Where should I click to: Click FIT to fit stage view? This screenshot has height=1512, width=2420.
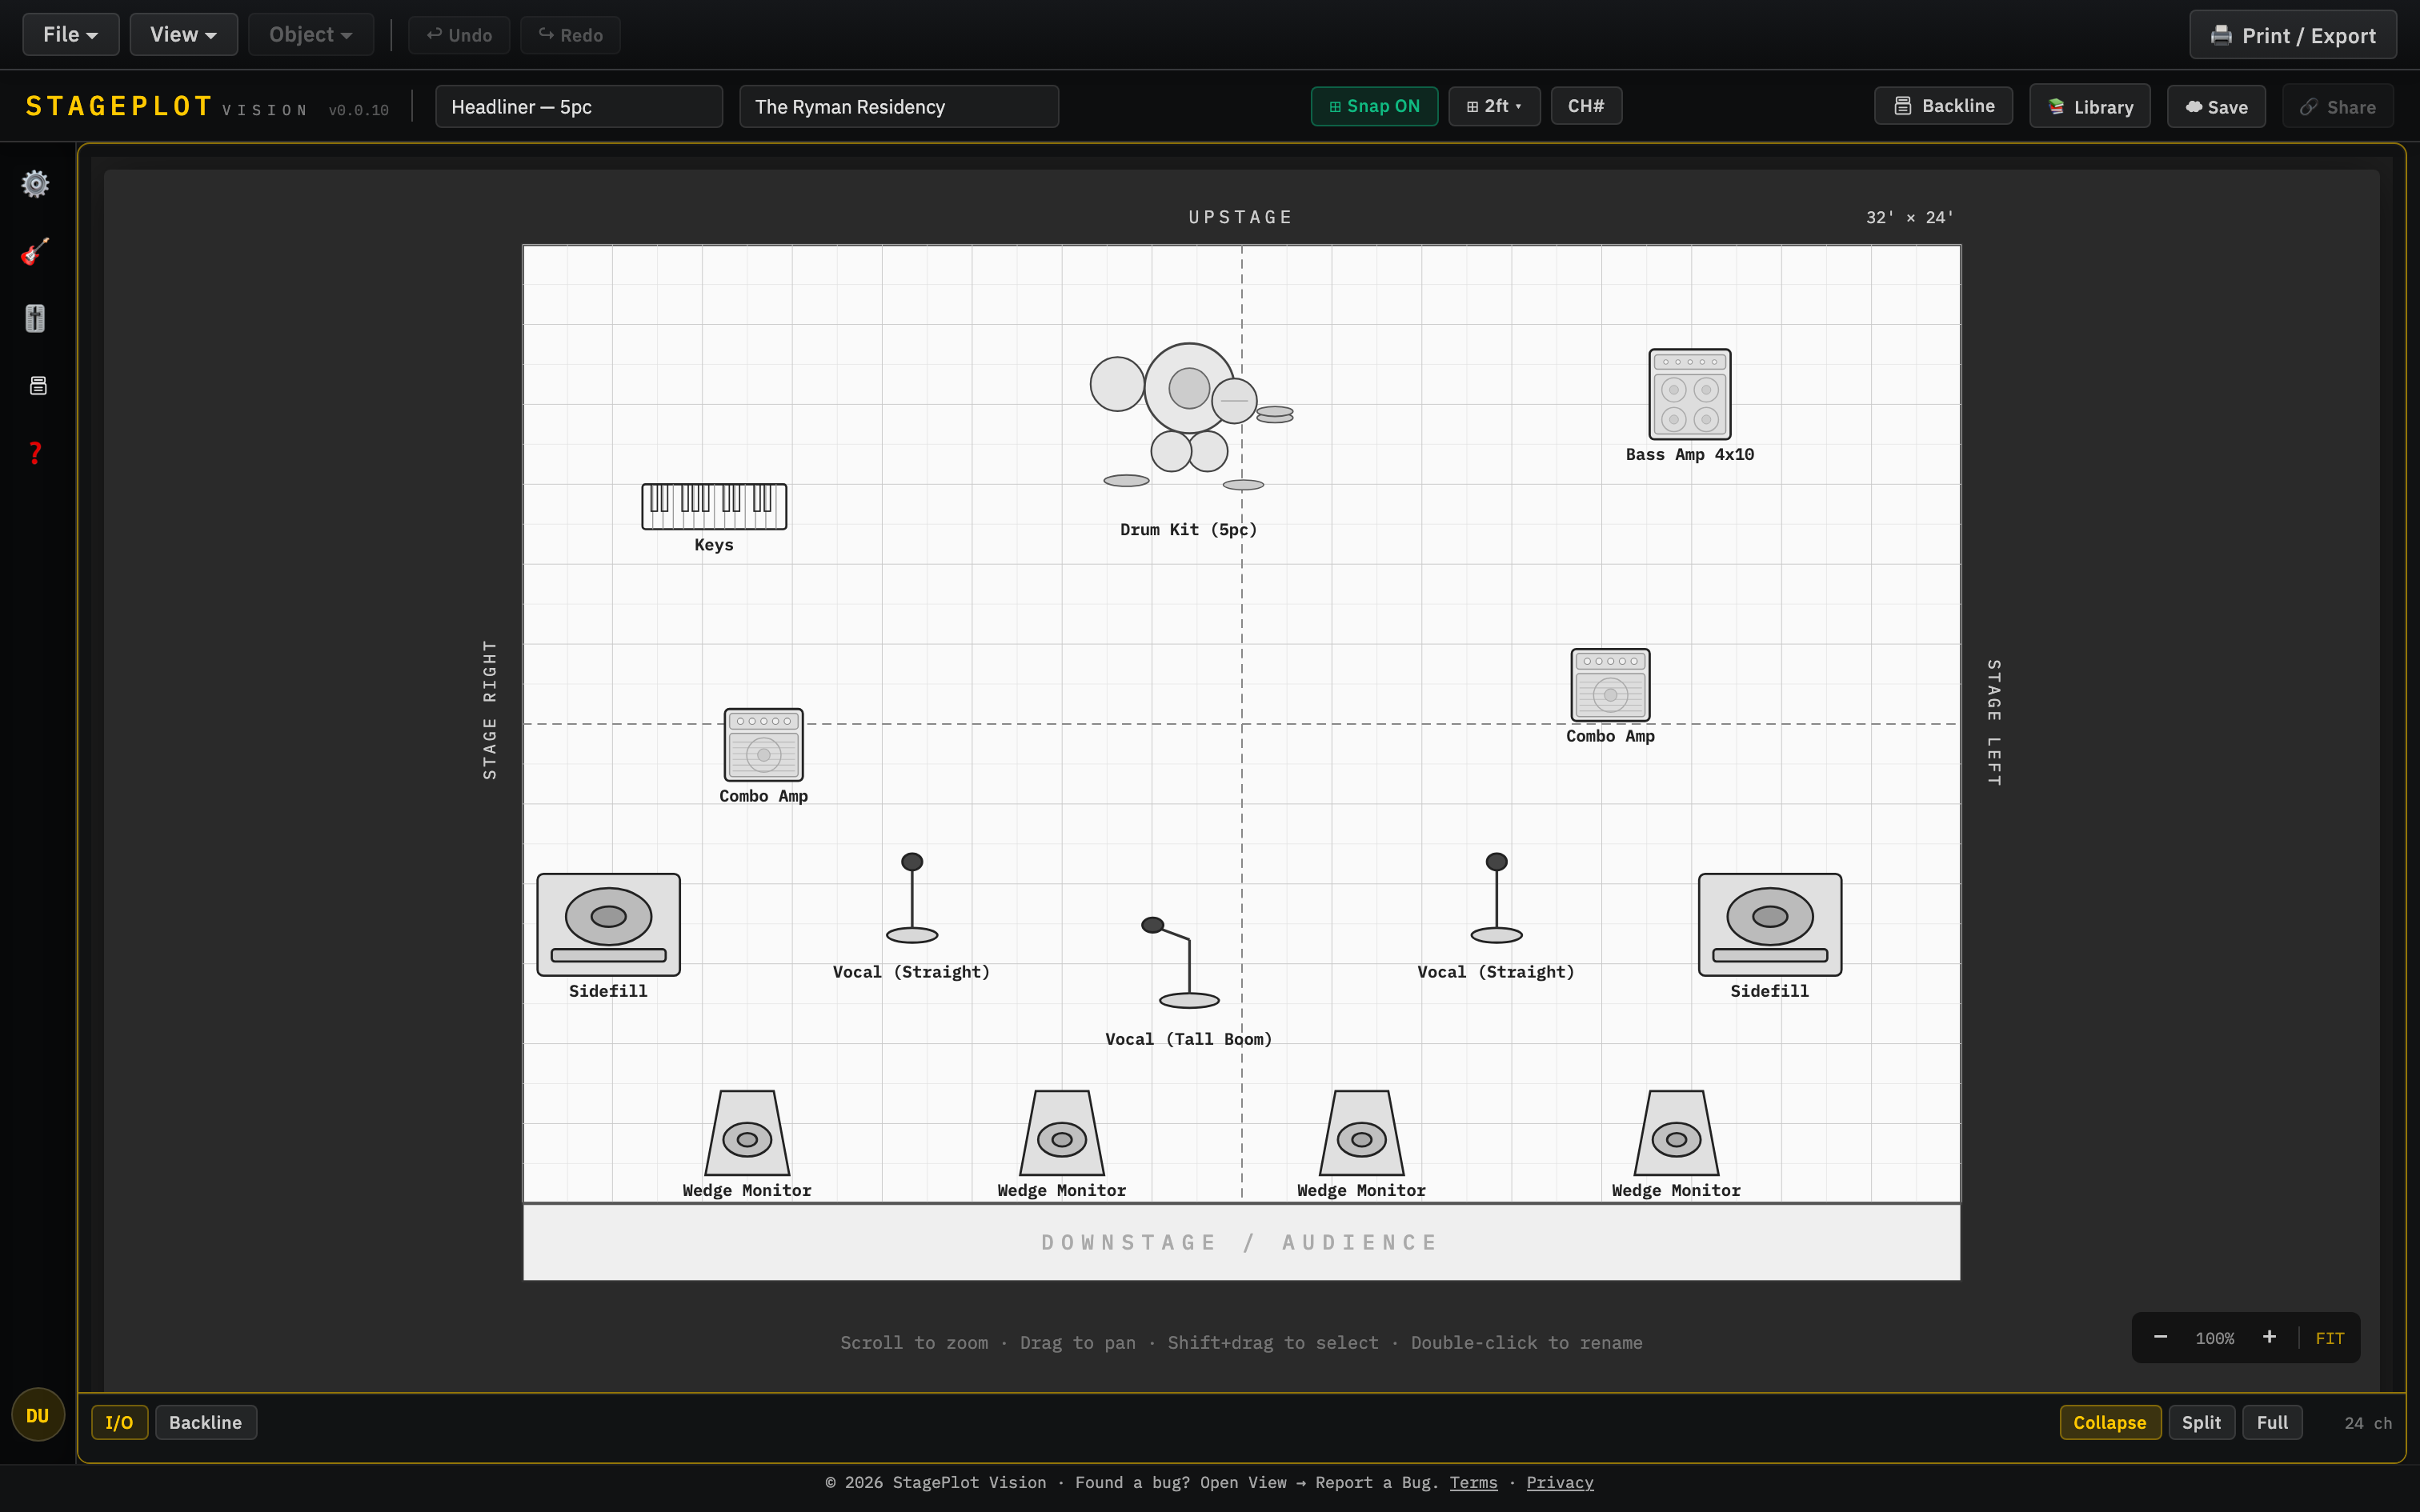click(2329, 1338)
